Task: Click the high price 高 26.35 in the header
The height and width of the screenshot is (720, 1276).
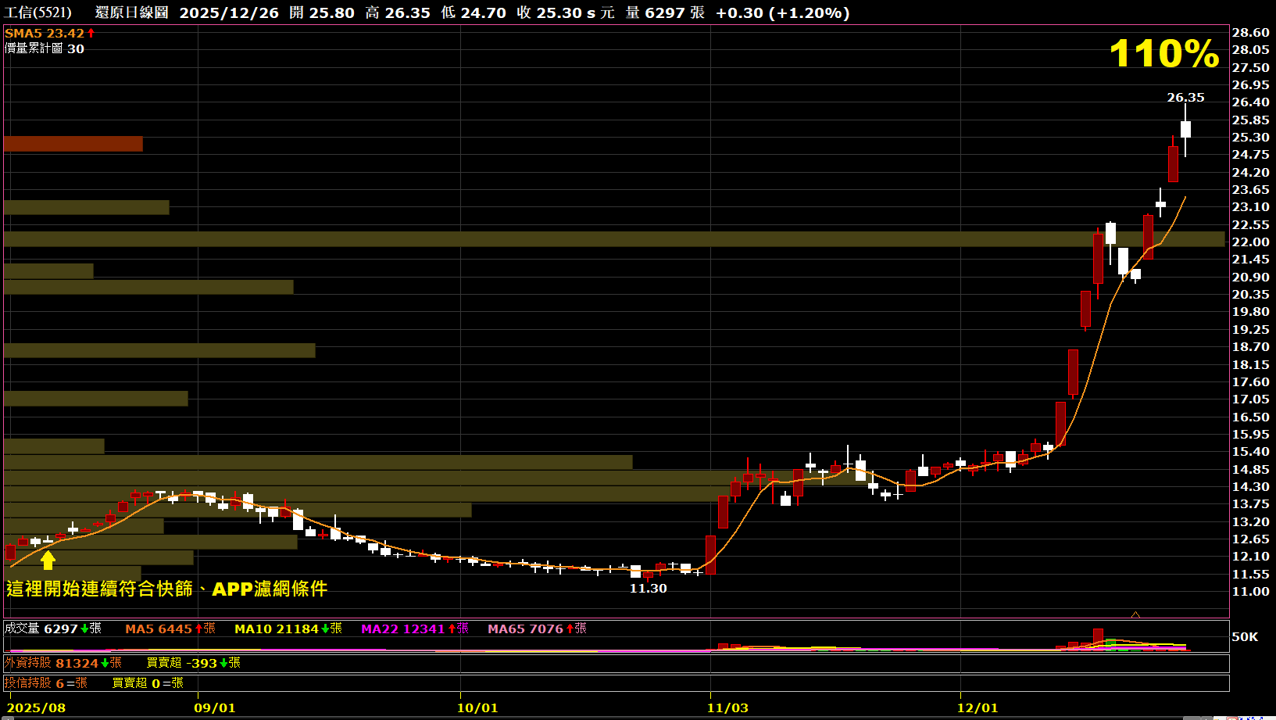Action: [397, 13]
